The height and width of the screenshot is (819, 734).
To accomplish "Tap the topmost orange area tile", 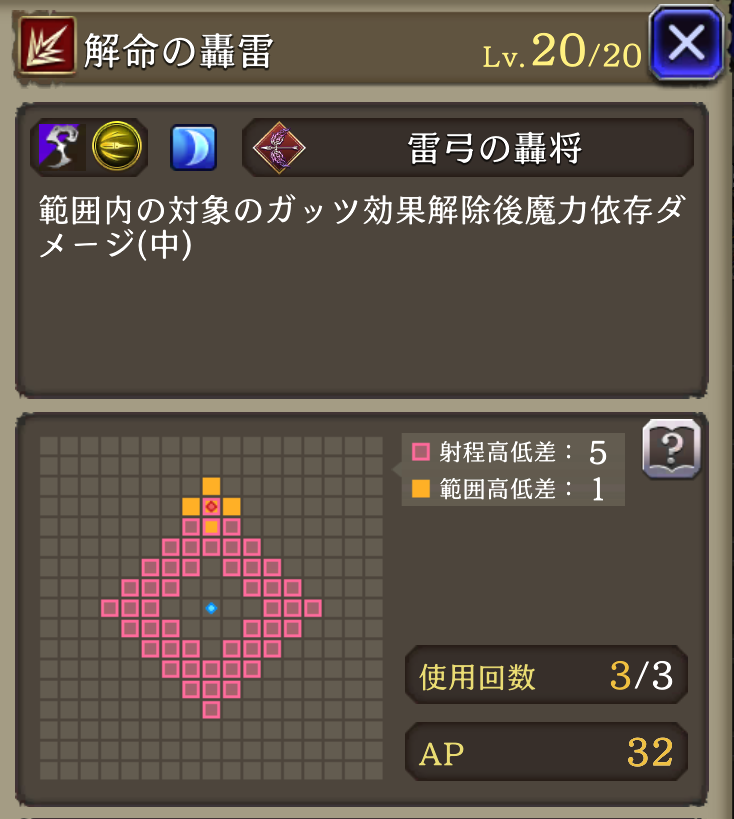I will (x=211, y=486).
